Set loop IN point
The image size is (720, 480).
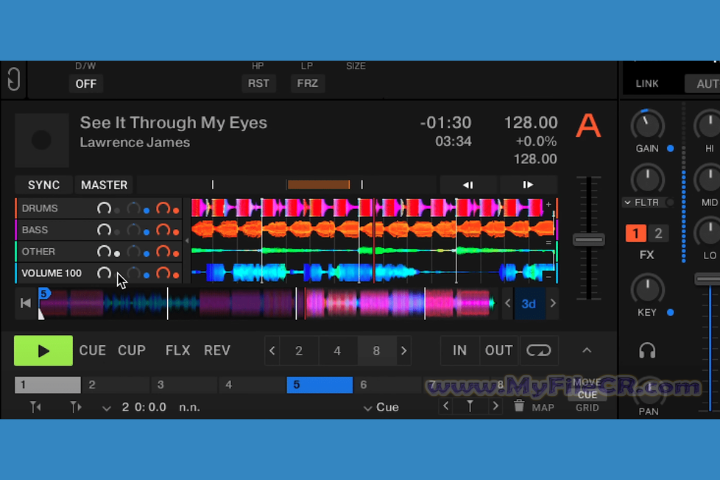460,350
